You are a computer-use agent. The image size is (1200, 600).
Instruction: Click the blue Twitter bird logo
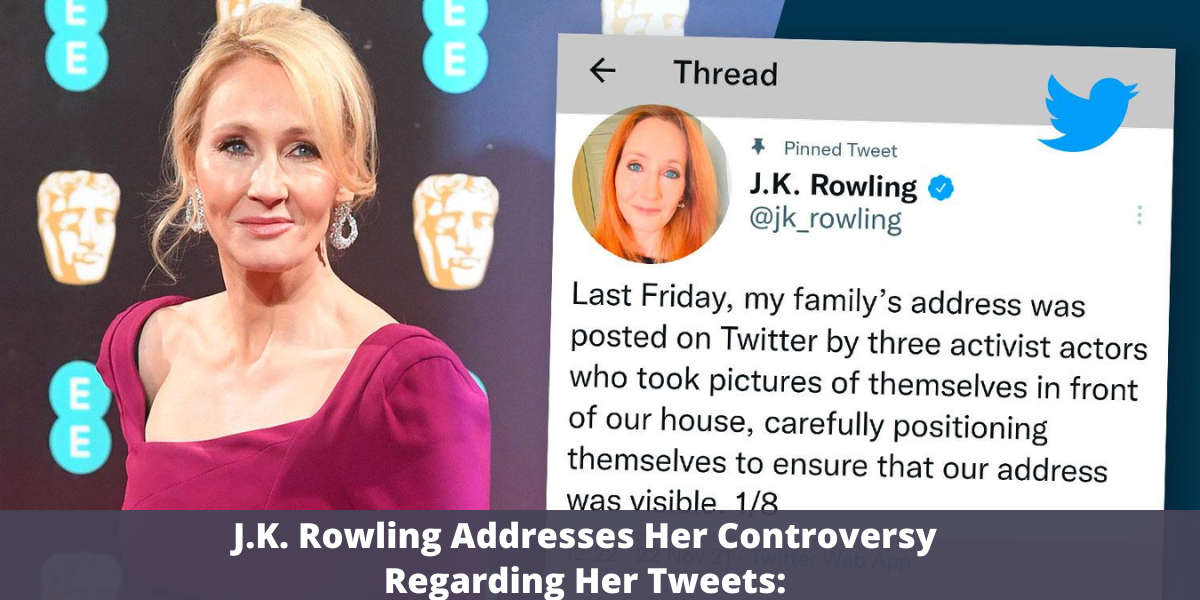click(x=1090, y=113)
